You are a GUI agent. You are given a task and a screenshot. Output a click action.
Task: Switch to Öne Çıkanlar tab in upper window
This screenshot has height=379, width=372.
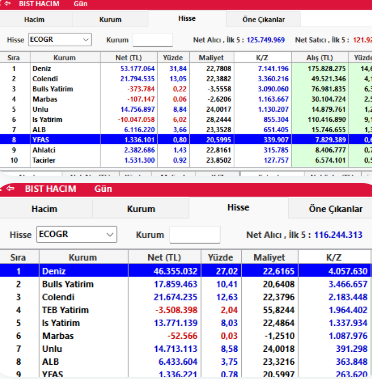(263, 20)
